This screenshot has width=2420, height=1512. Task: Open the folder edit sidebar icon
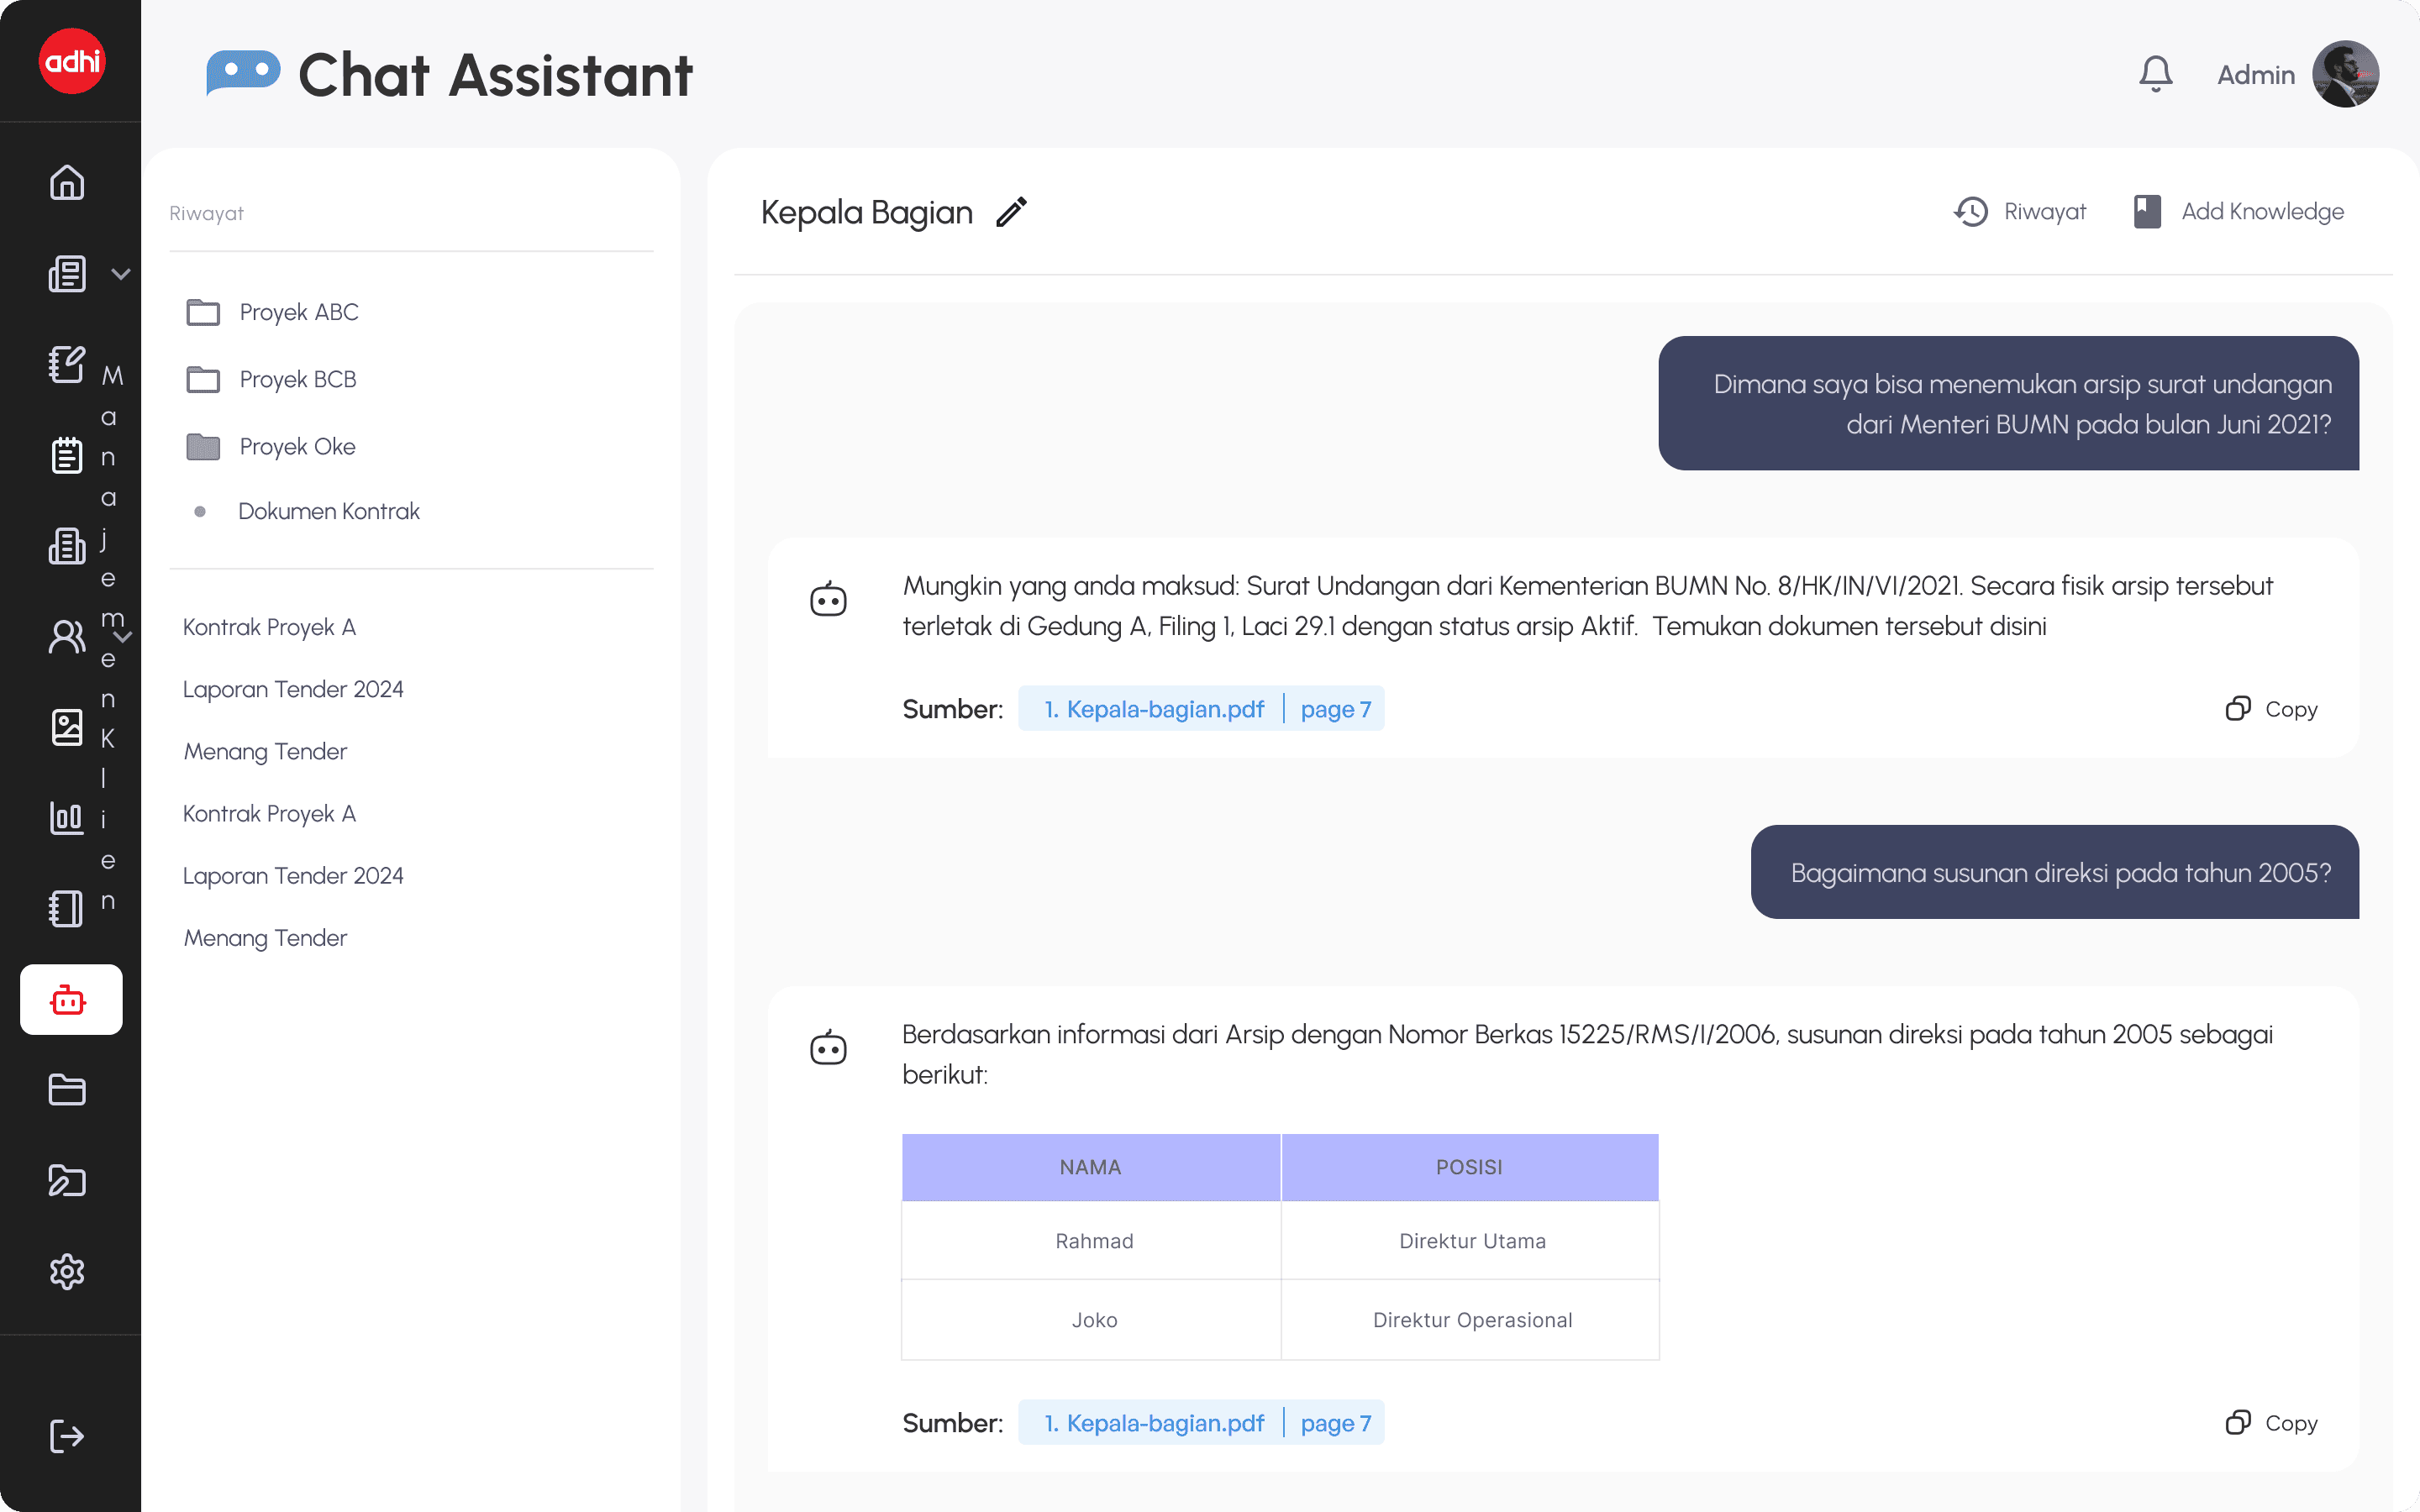(x=67, y=1181)
